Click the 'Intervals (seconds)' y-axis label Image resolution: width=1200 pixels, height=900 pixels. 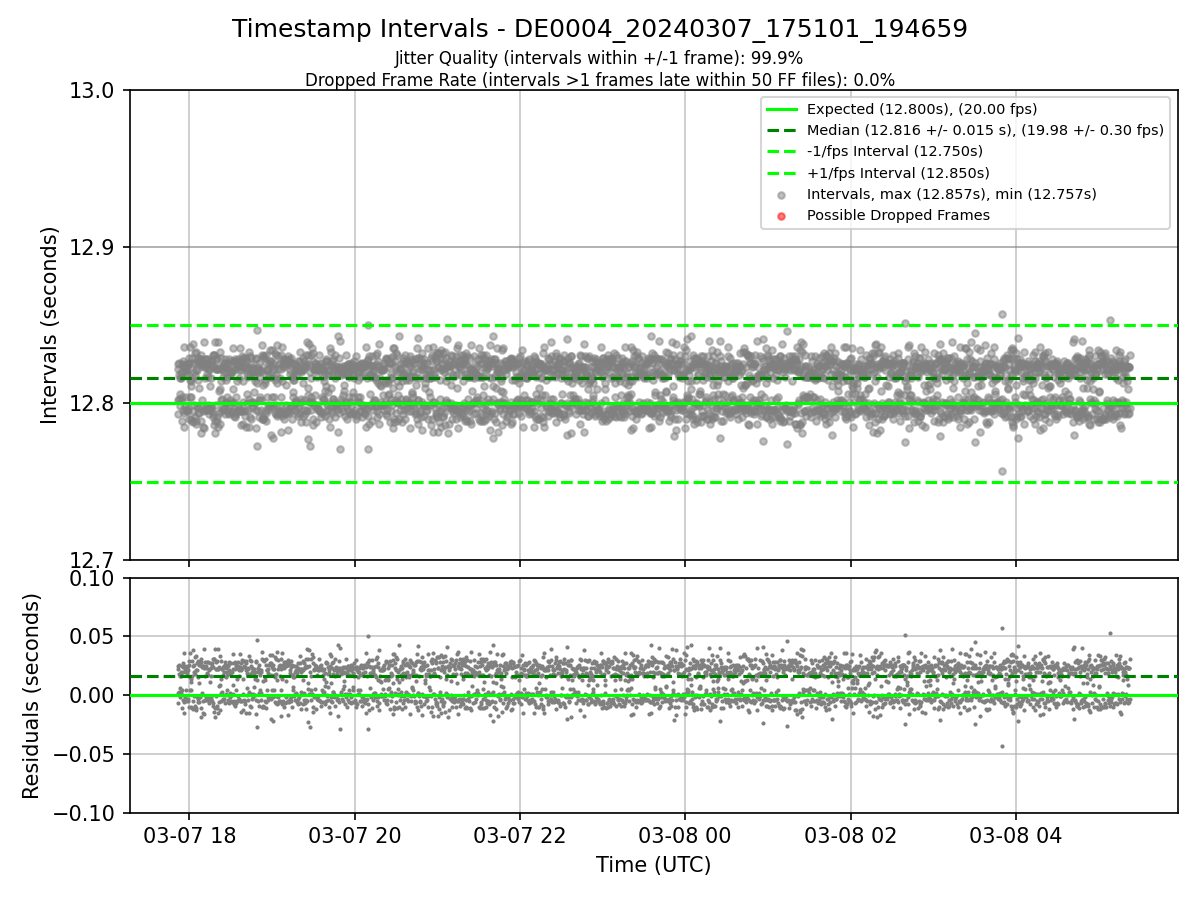[50, 325]
